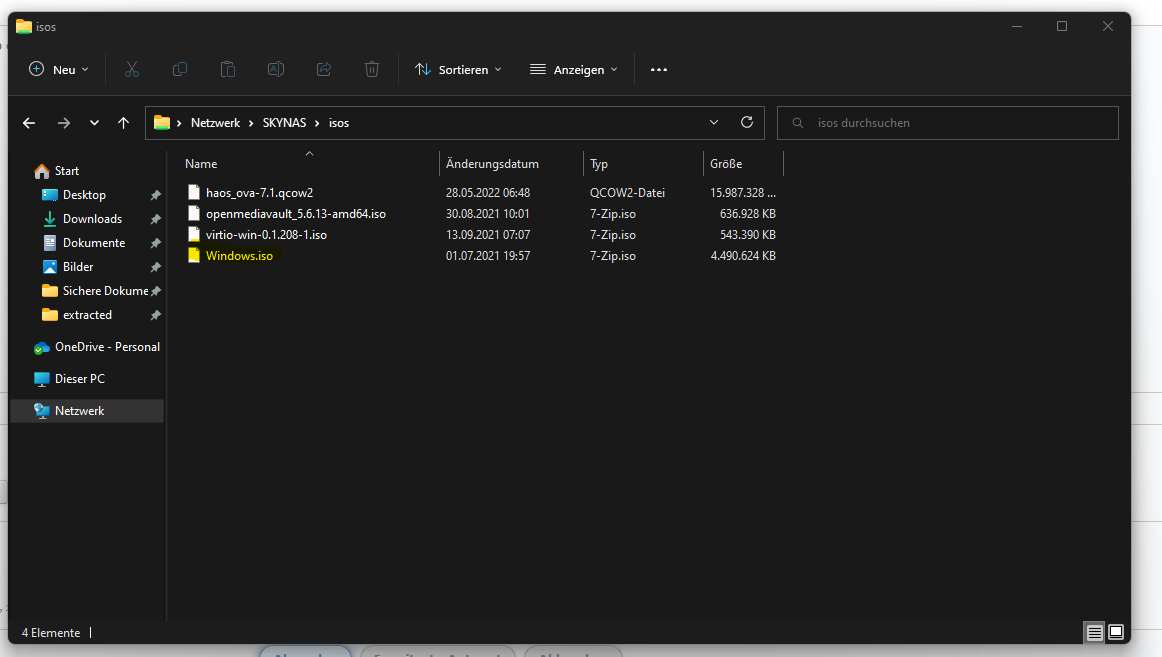Go forward with the right arrow
The height and width of the screenshot is (657, 1162).
coord(64,123)
